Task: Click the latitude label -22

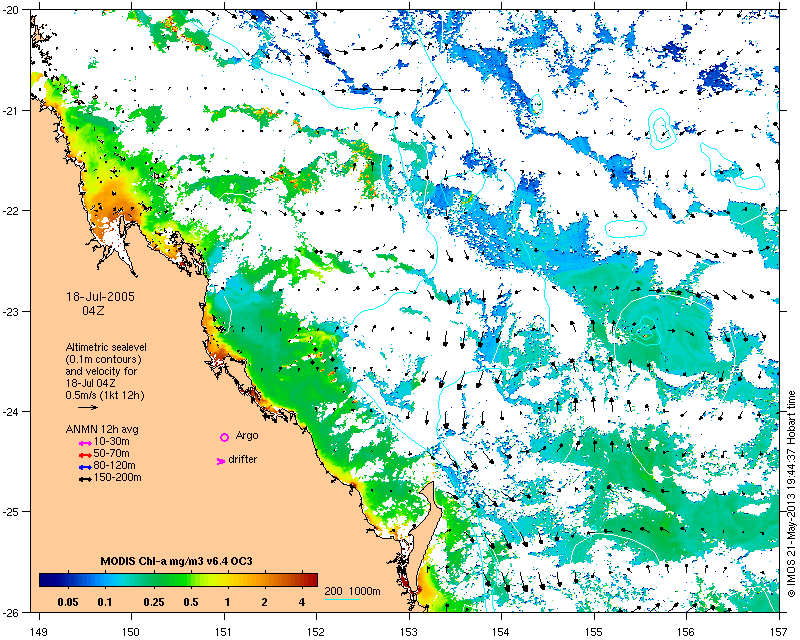Action: click(11, 211)
